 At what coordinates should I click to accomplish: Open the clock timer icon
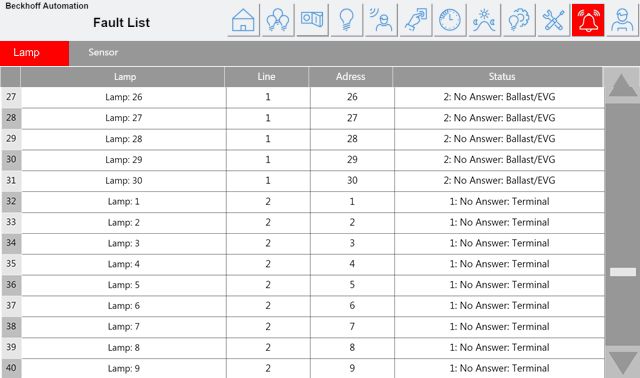pos(450,20)
